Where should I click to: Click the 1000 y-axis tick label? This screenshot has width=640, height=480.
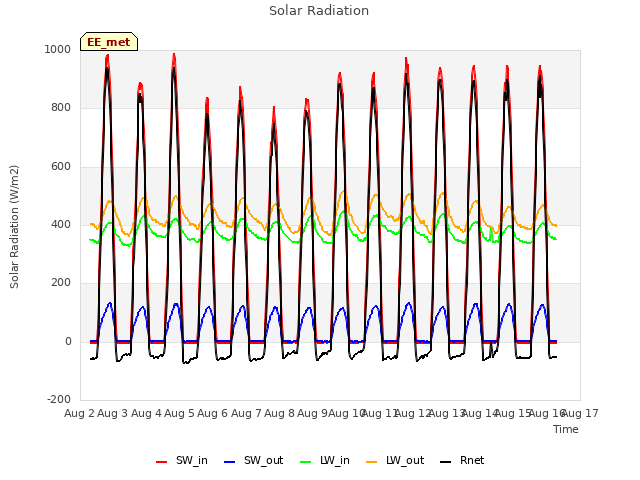[58, 49]
